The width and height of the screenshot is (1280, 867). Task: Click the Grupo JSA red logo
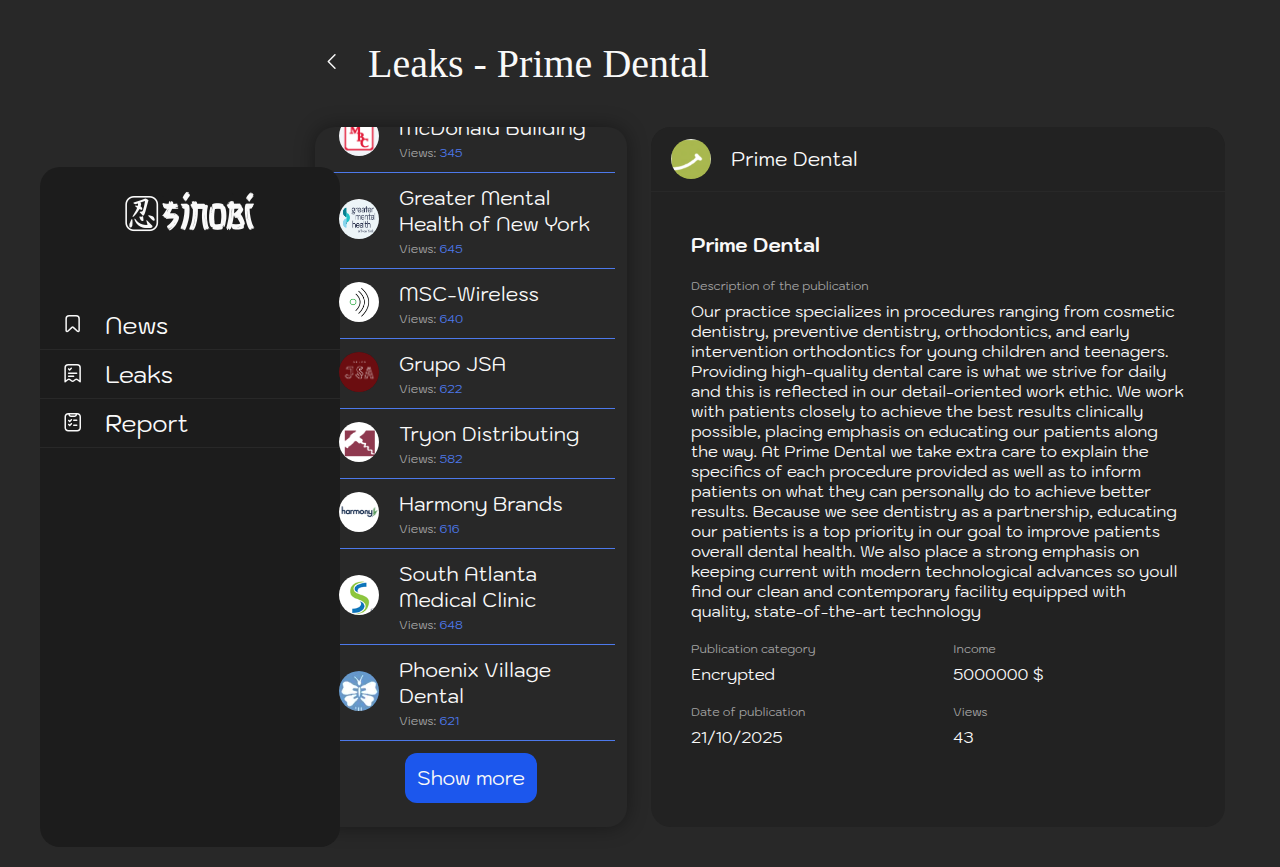click(359, 372)
